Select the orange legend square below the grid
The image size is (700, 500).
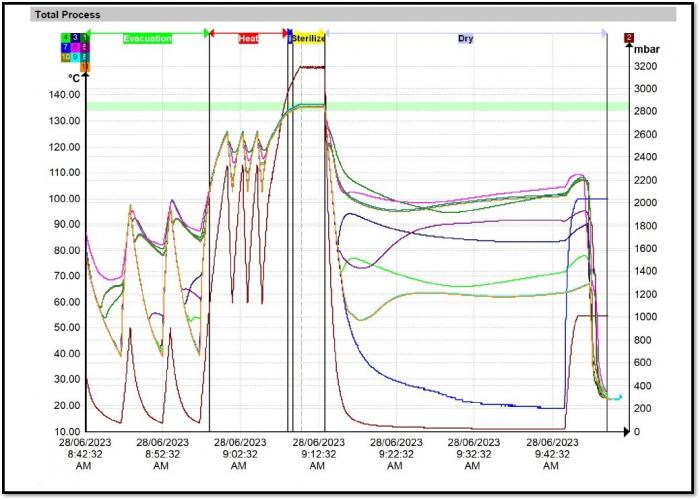point(85,67)
